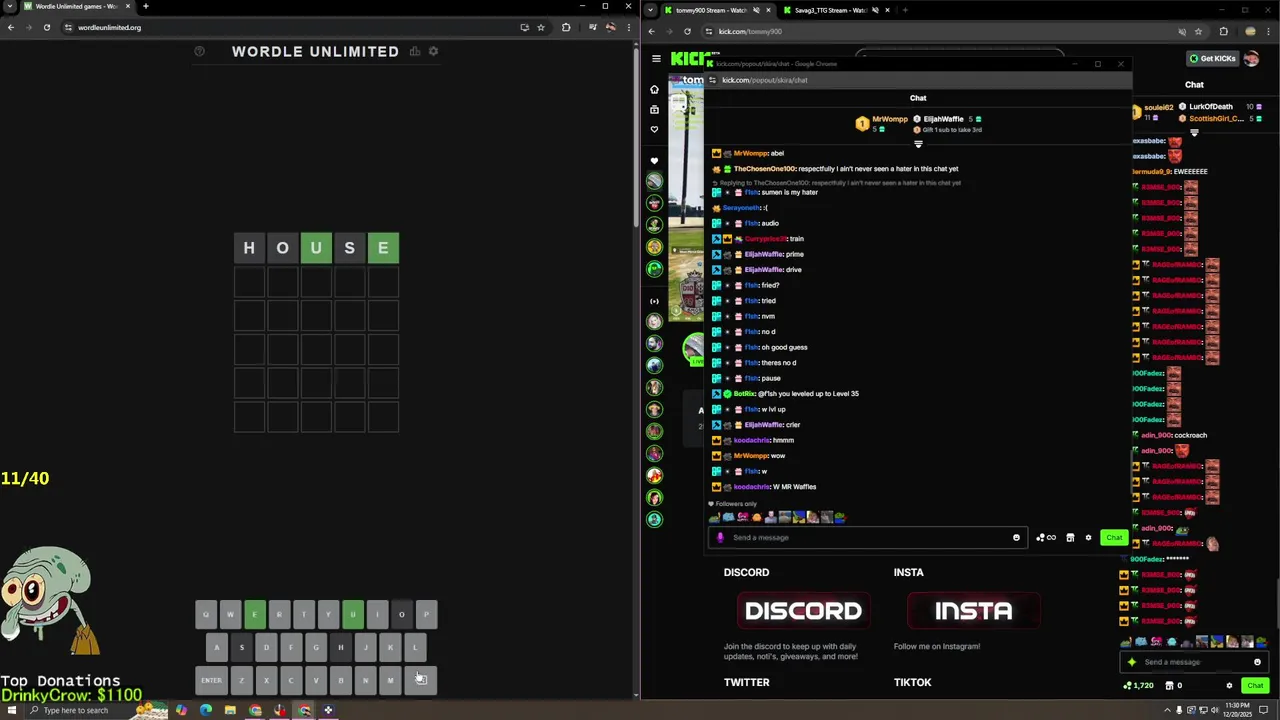Reload the Wordle Unlimited page
Screen dimensions: 1280x720
coord(46,27)
